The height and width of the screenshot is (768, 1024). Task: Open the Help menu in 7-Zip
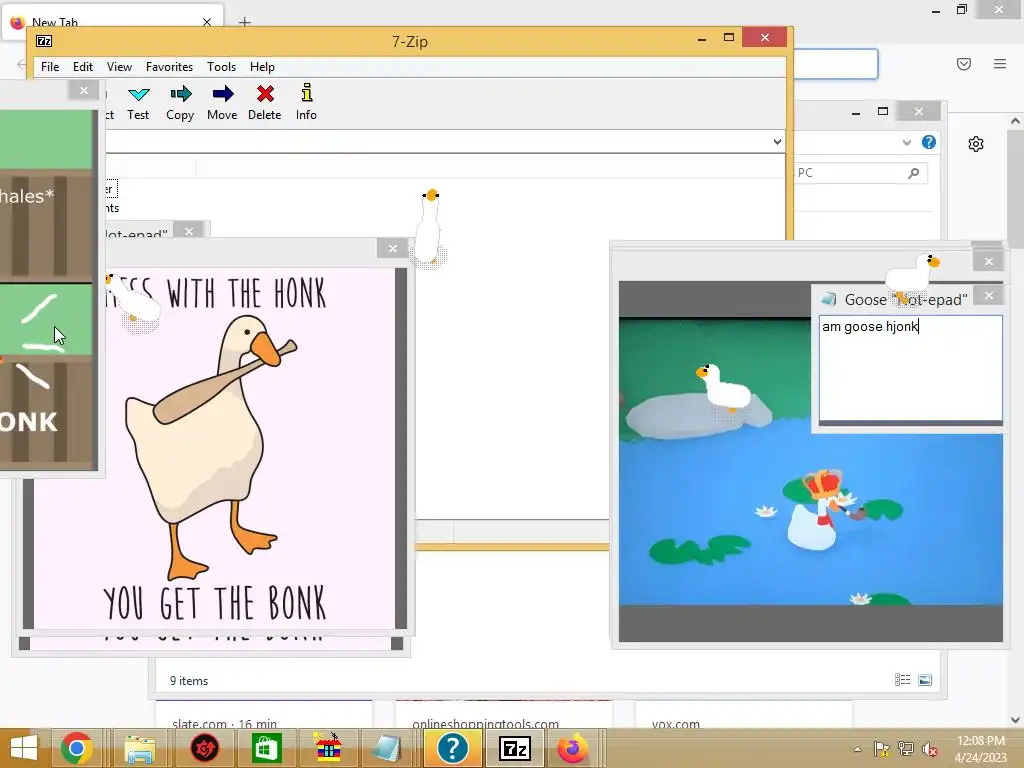[x=262, y=67]
